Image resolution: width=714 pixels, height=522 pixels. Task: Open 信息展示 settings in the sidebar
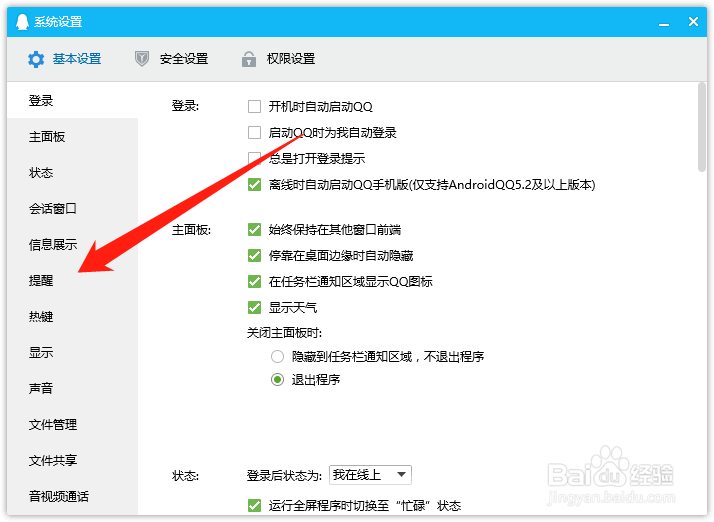(72, 244)
